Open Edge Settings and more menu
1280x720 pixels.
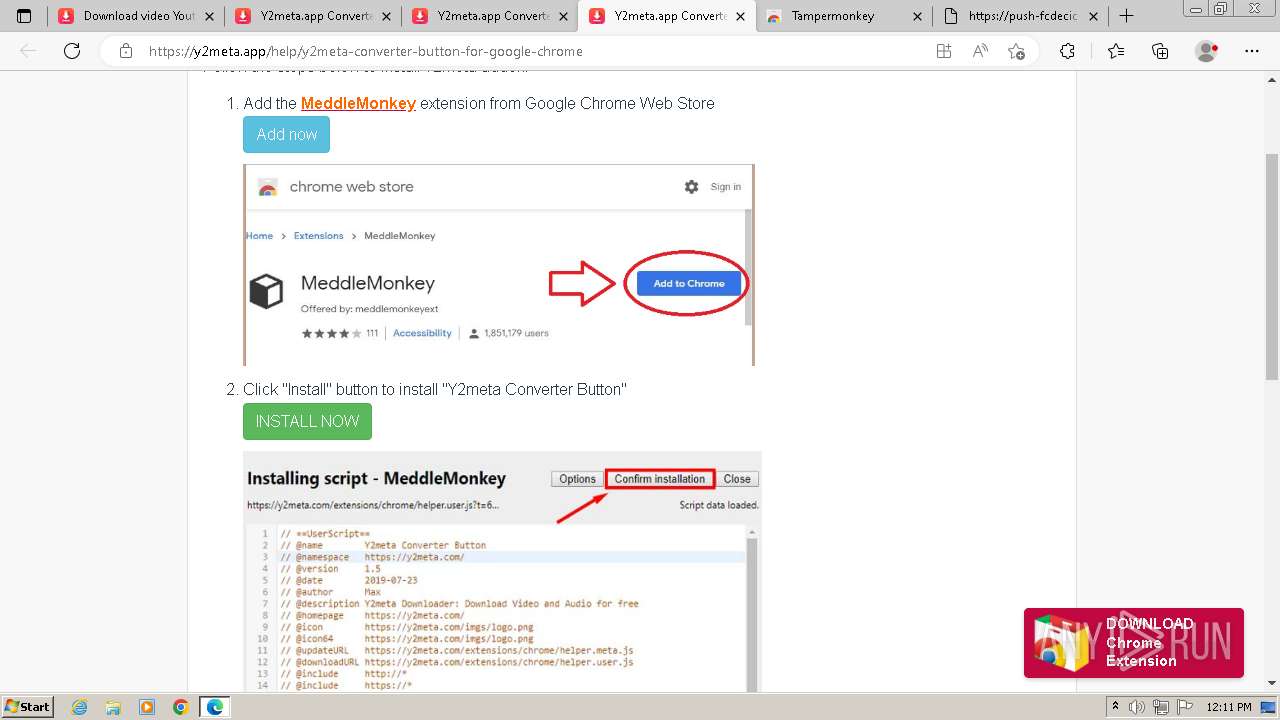(x=1252, y=51)
